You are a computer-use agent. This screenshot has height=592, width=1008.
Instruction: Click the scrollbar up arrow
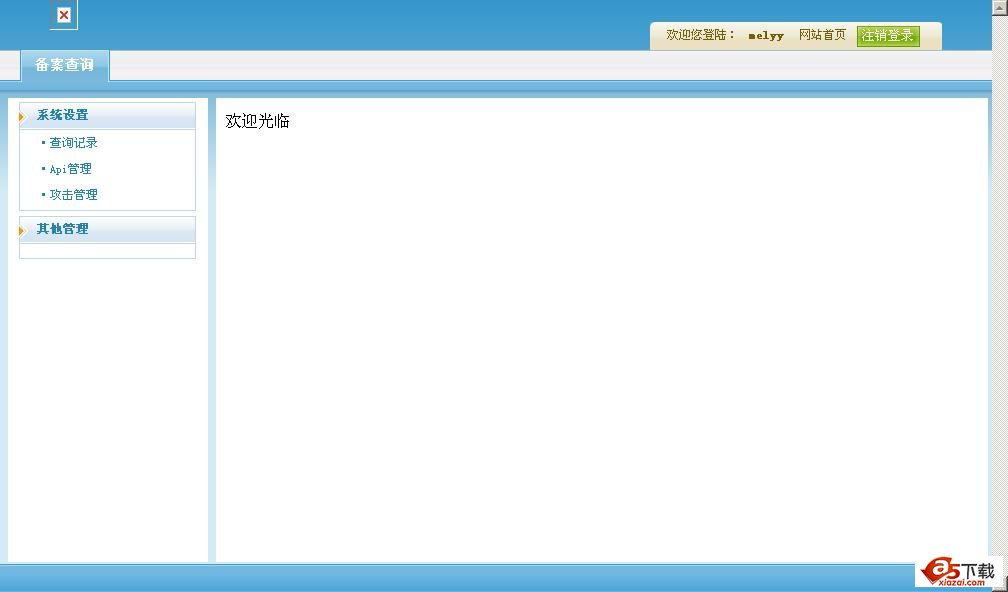tap(1000, 6)
